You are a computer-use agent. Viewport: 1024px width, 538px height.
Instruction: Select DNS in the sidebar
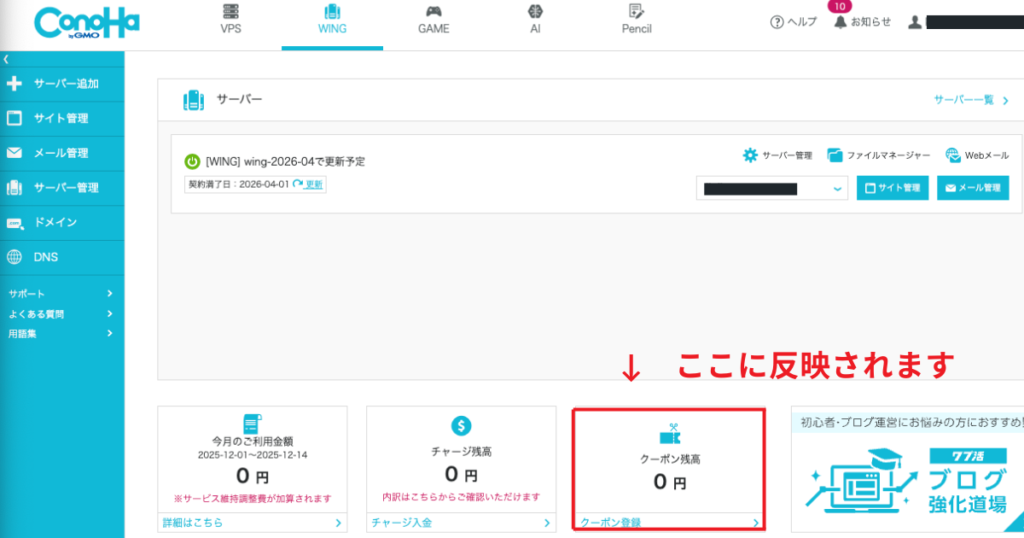62,257
